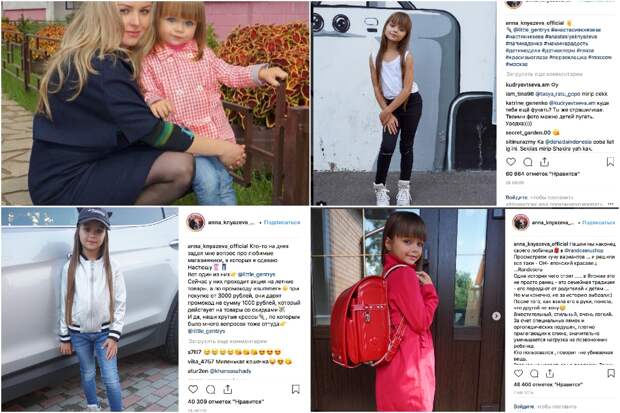Go to next photo with carousel arrow
The height and width of the screenshot is (413, 620).
496,316
